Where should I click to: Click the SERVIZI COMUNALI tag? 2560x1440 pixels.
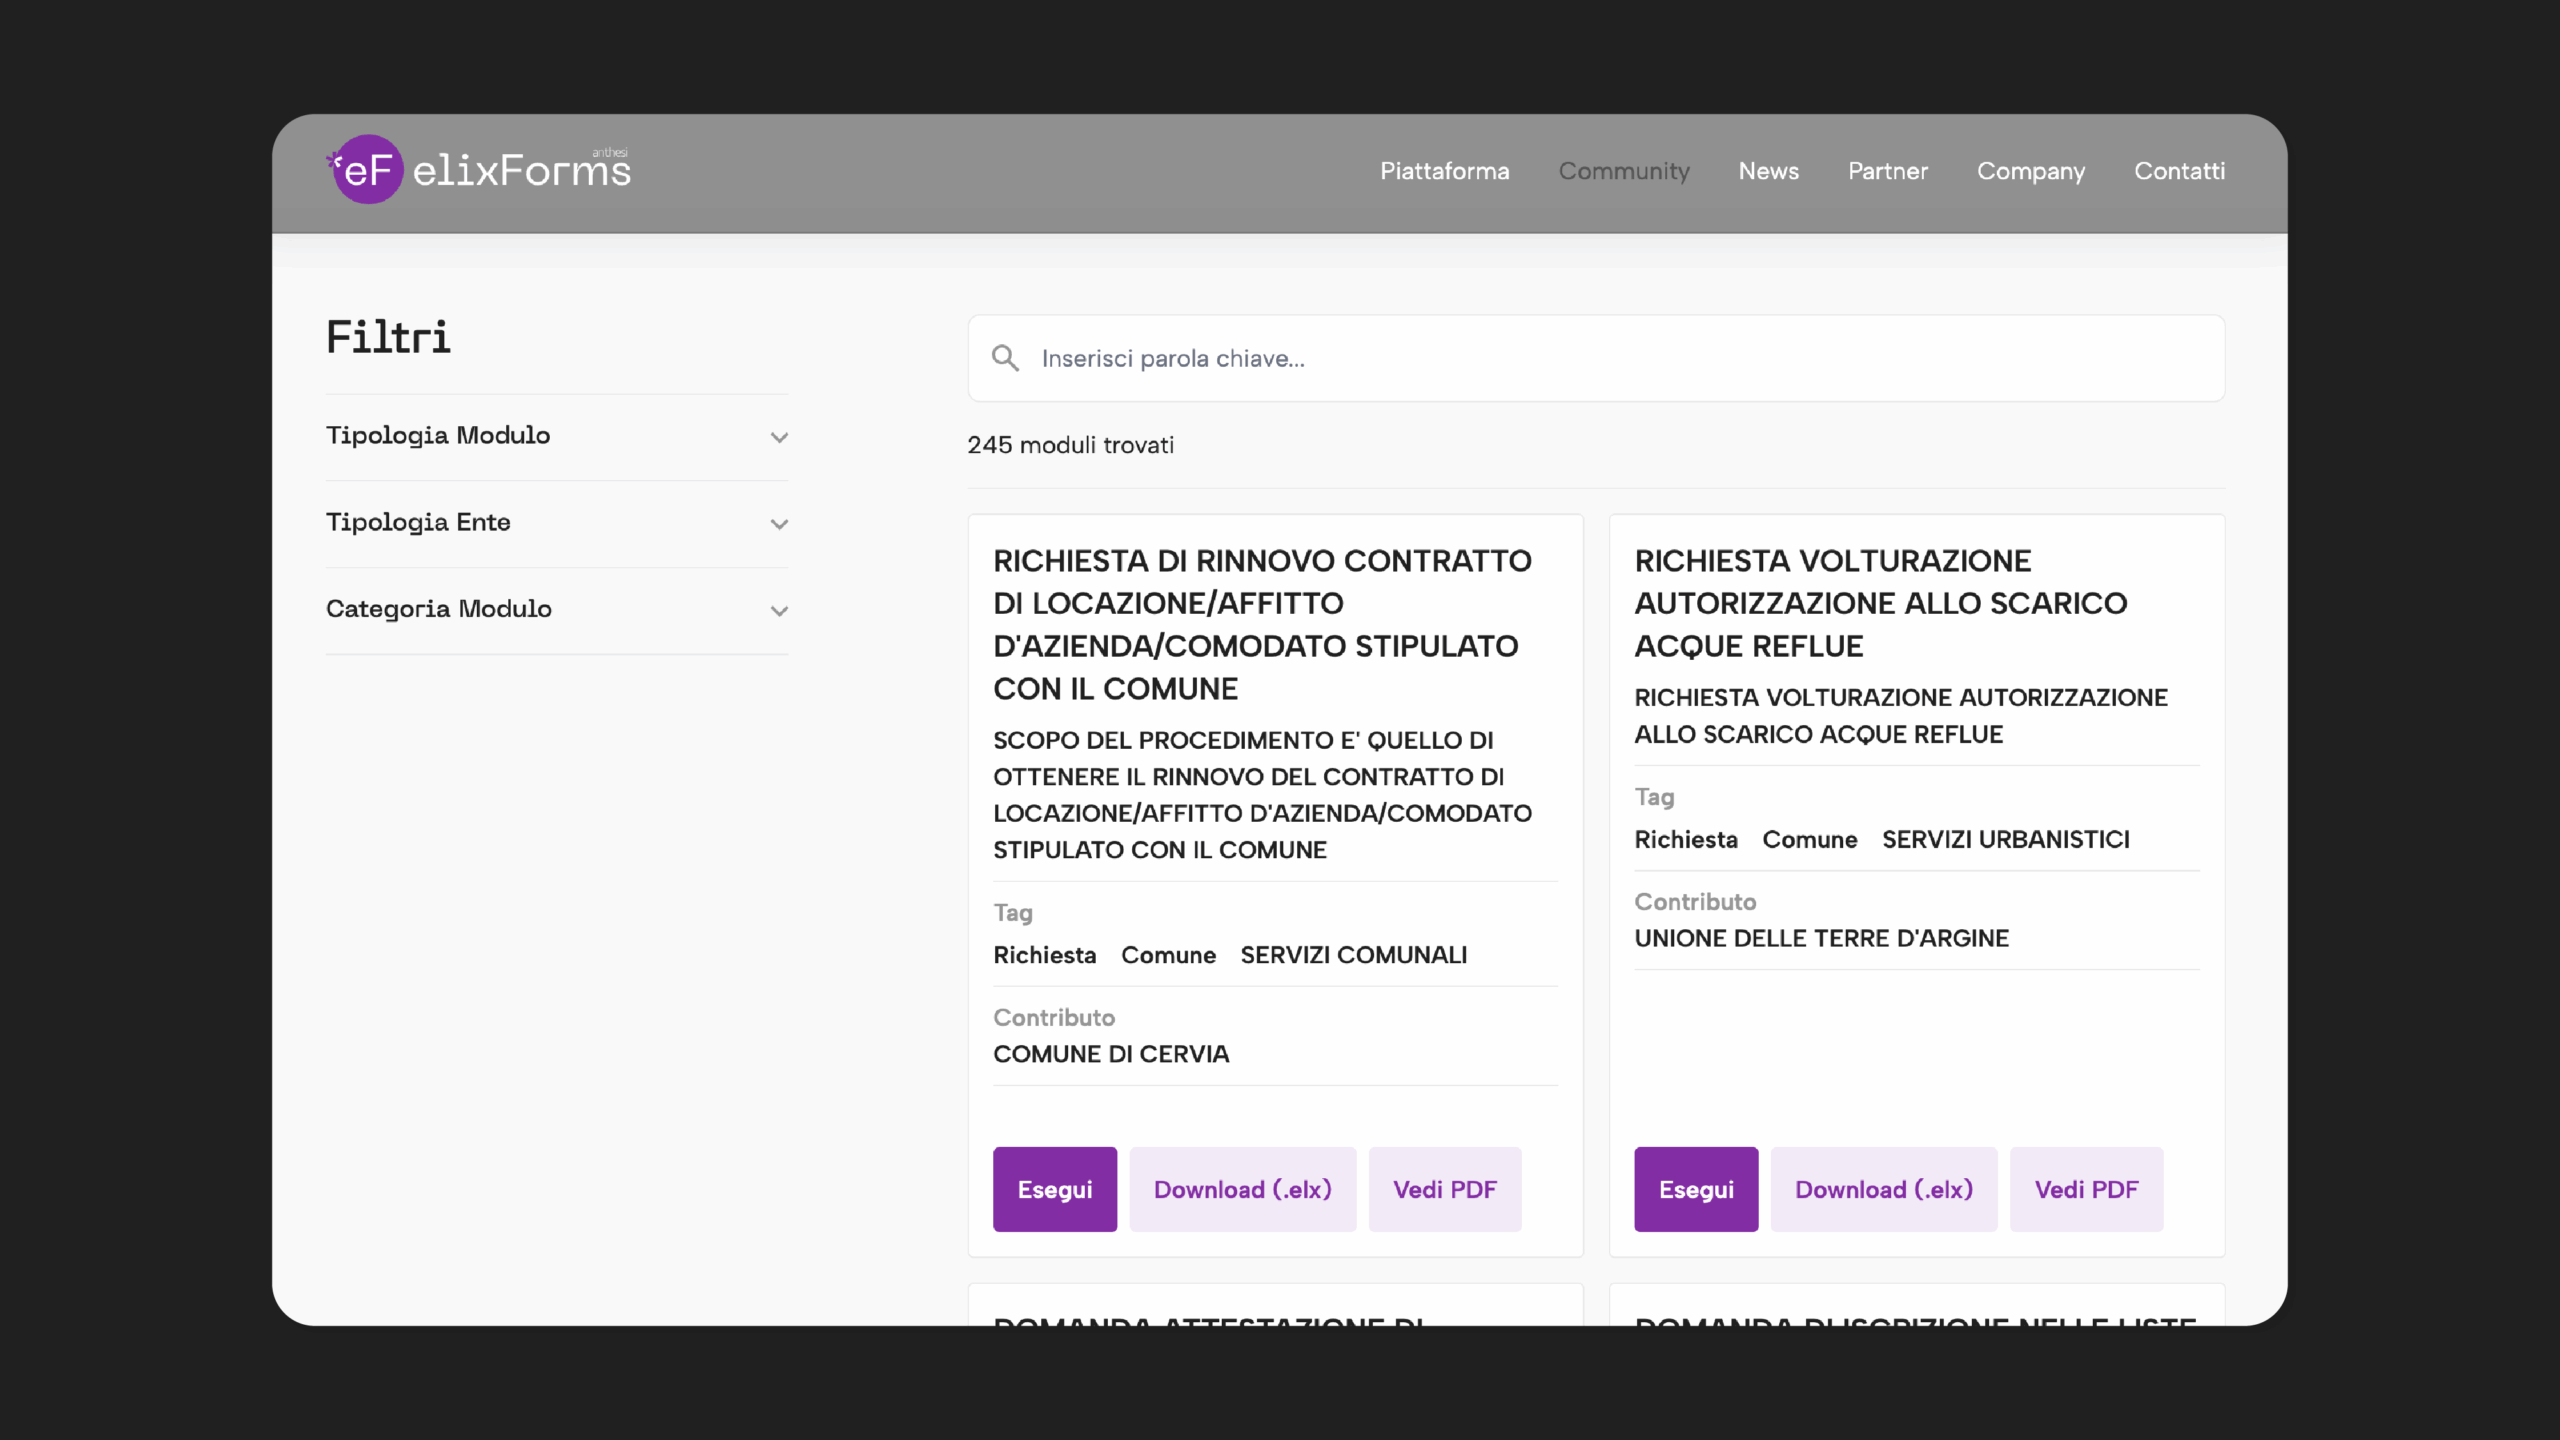tap(1353, 955)
